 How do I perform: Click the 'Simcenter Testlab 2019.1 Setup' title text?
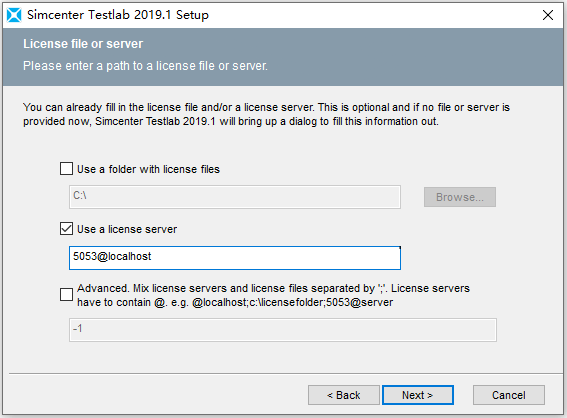click(x=118, y=15)
